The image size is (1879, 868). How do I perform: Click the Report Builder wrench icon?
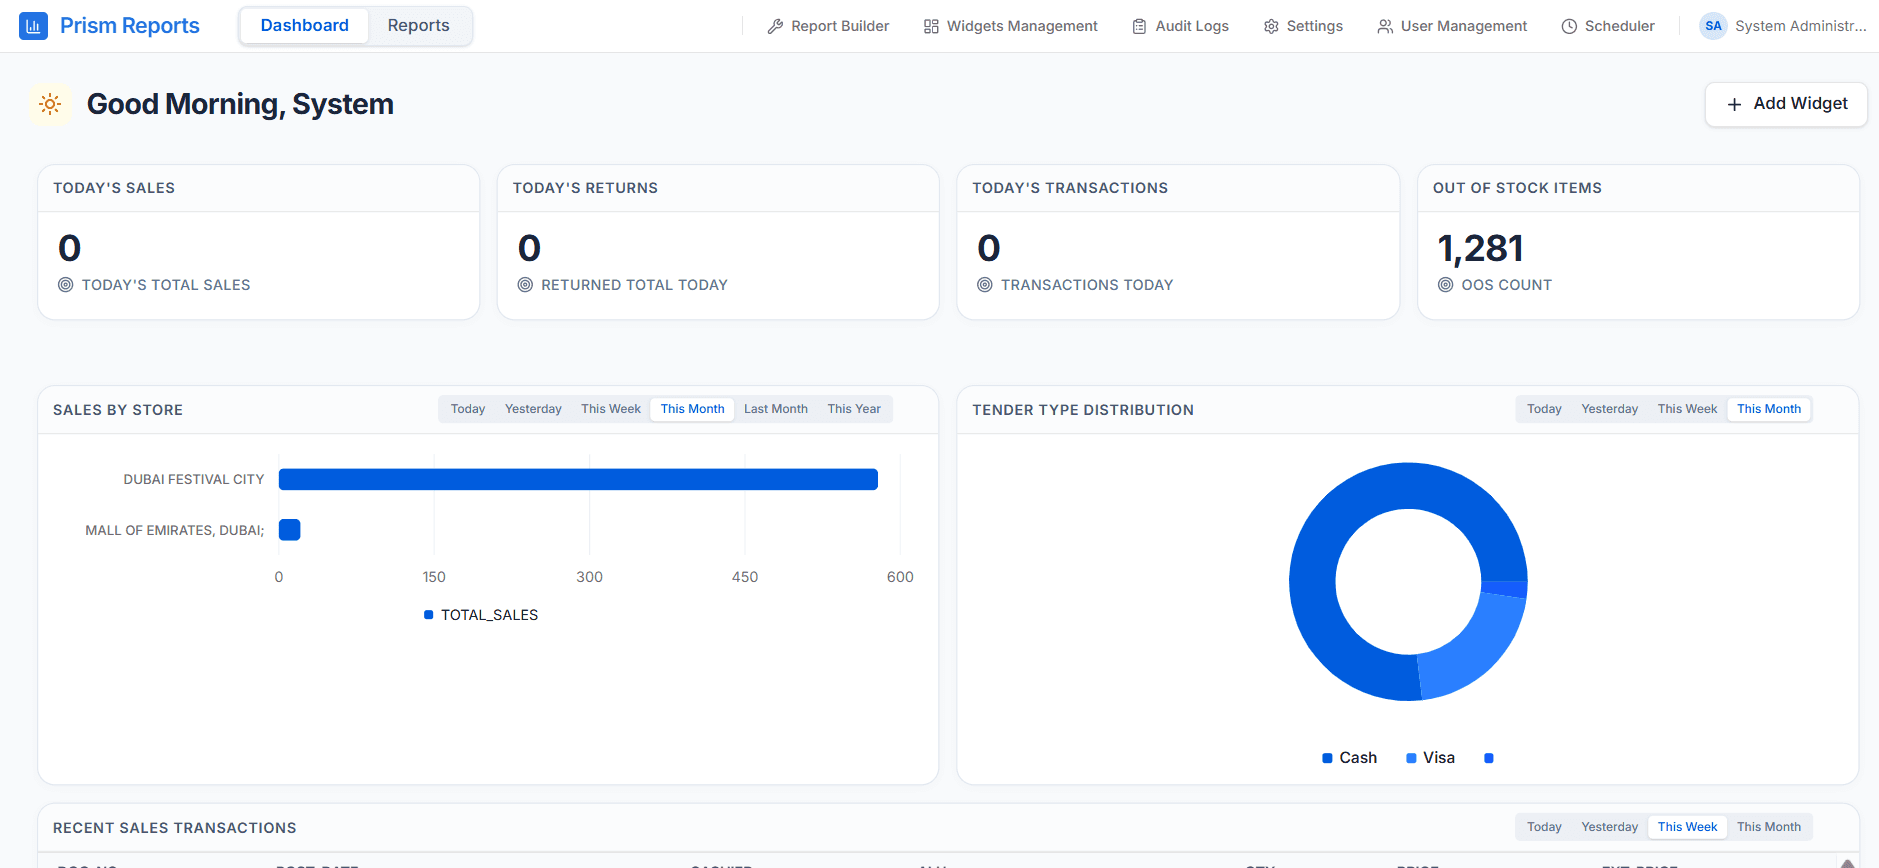tap(775, 27)
